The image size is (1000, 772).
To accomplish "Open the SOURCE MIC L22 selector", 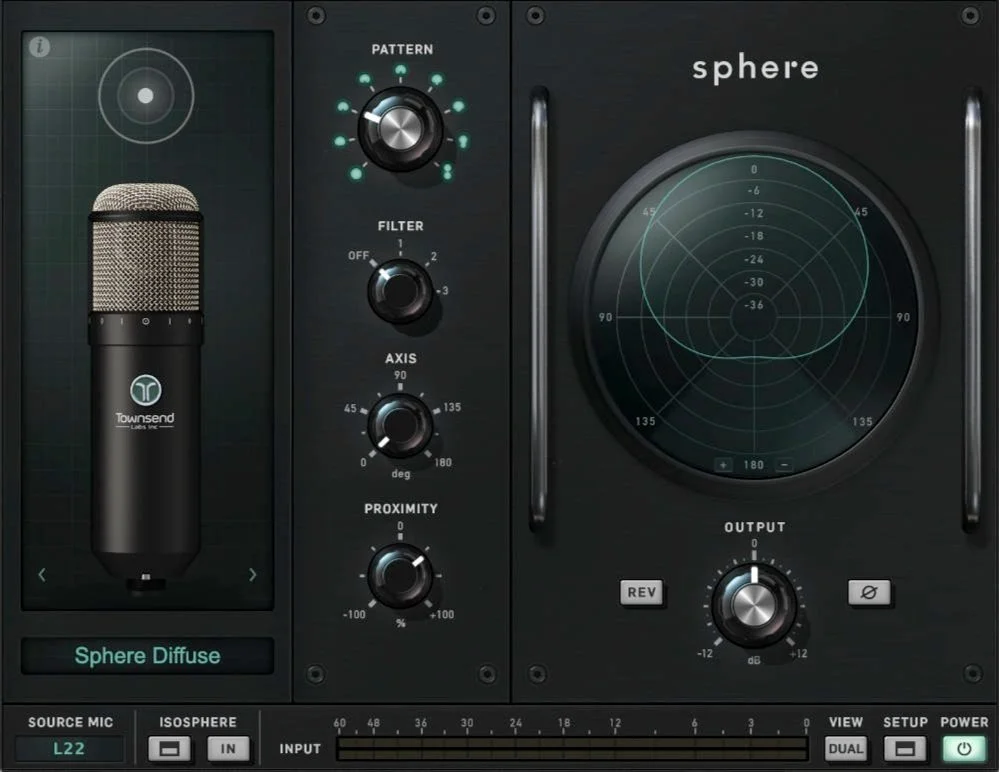I will click(x=70, y=747).
